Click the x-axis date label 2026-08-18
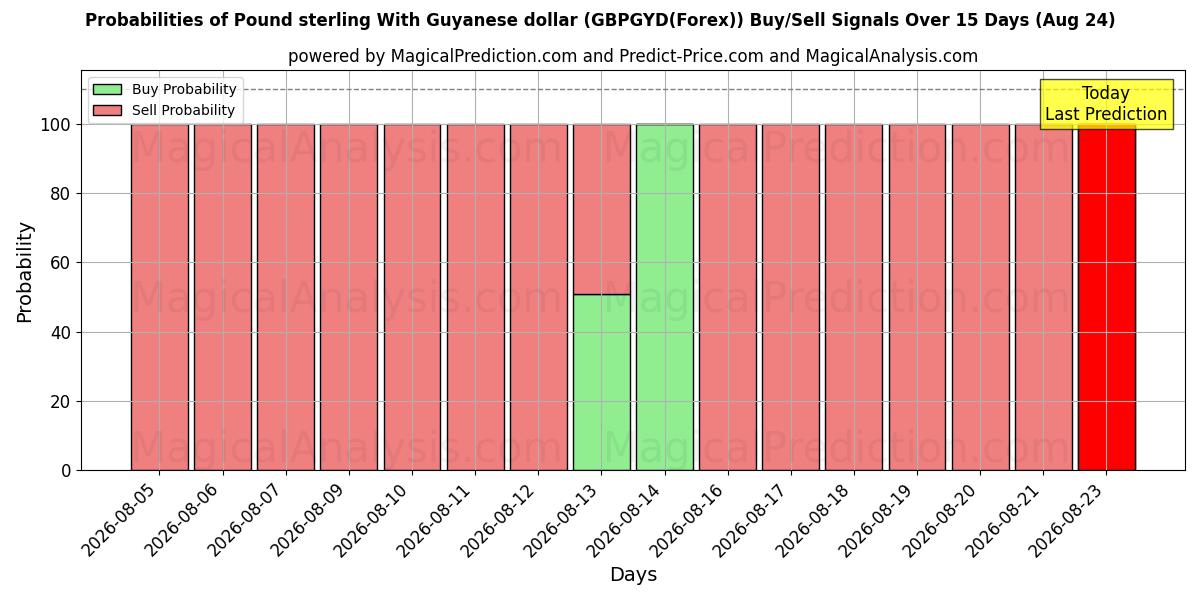Viewport: 1200px width, 600px height. click(817, 518)
